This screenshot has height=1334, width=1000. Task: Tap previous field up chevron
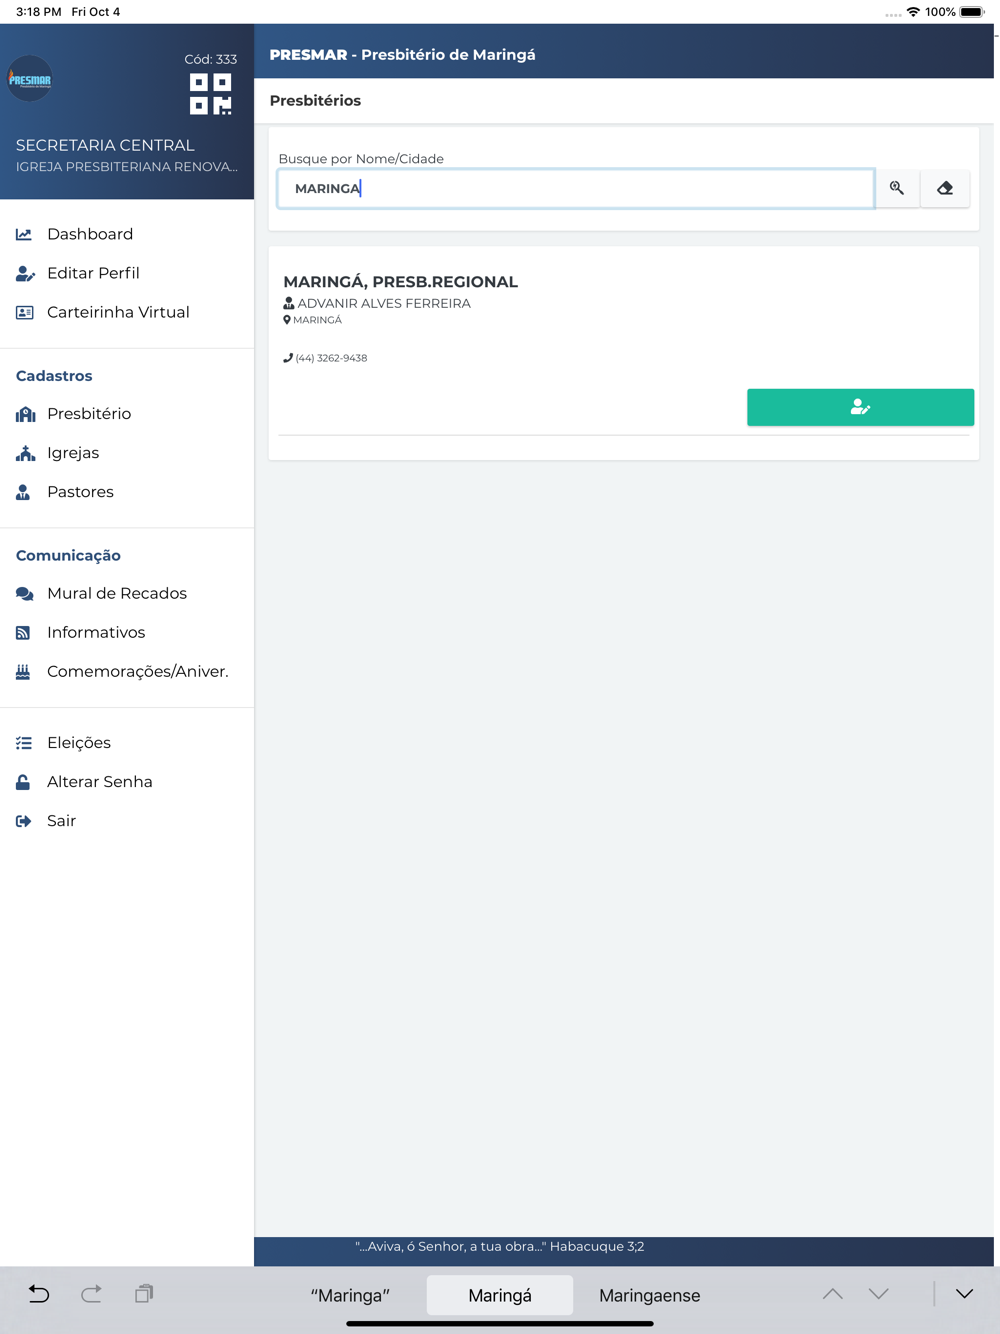tap(833, 1294)
